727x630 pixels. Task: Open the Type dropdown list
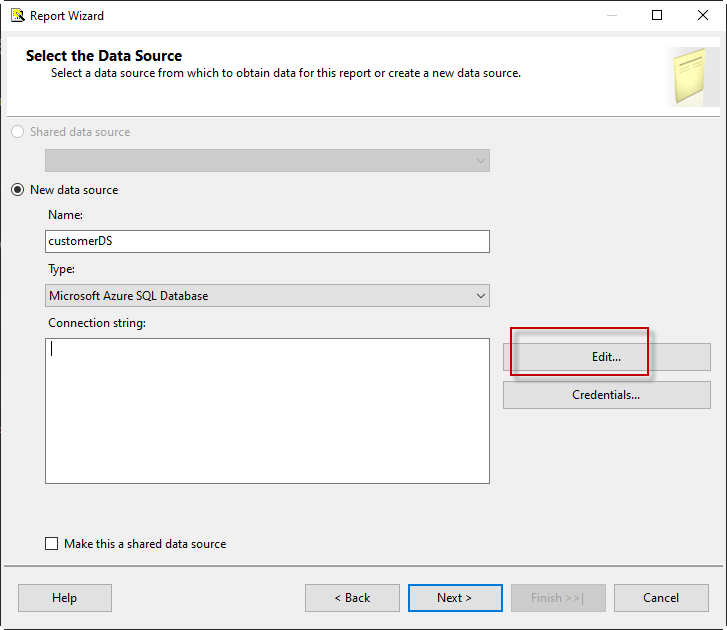click(x=267, y=296)
